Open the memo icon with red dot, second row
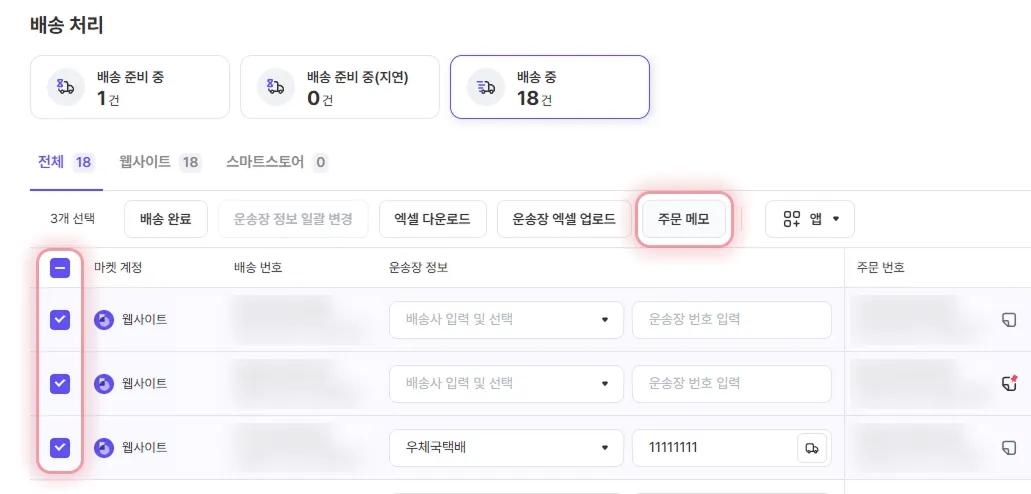The image size is (1031, 494). point(1009,383)
